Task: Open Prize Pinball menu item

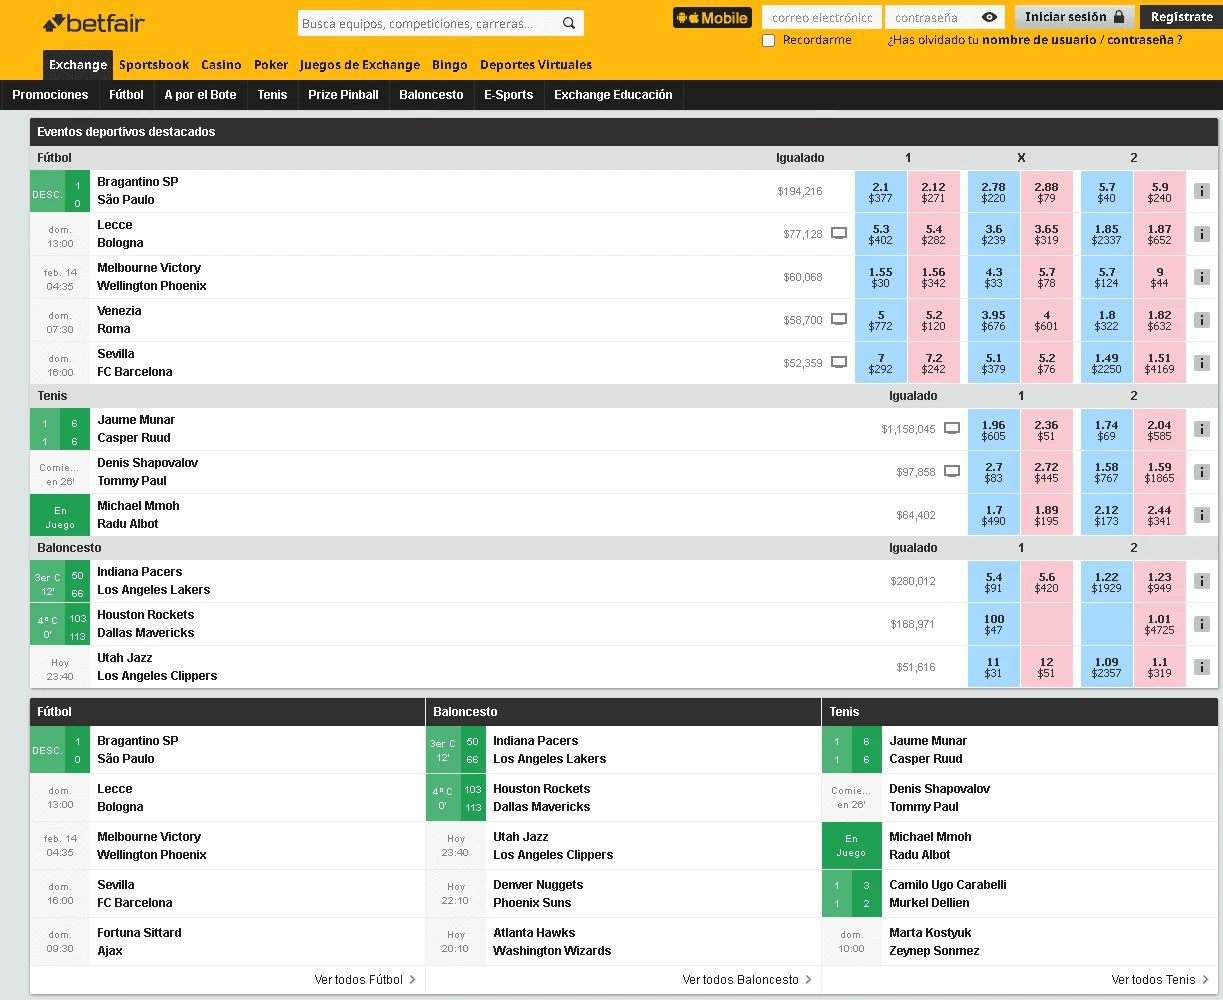Action: [343, 95]
